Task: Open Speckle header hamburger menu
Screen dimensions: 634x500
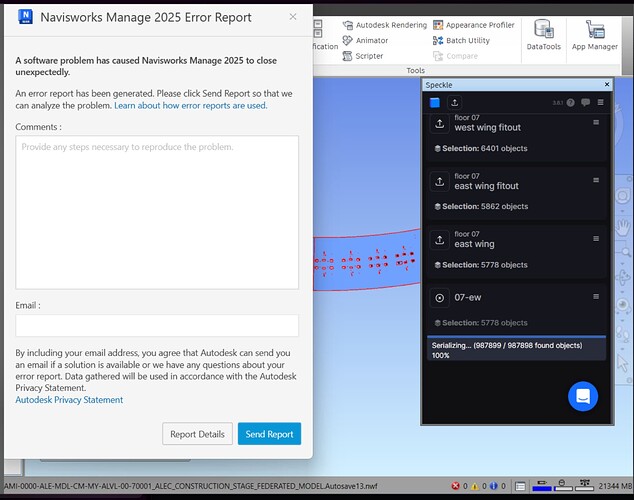Action: click(600, 103)
